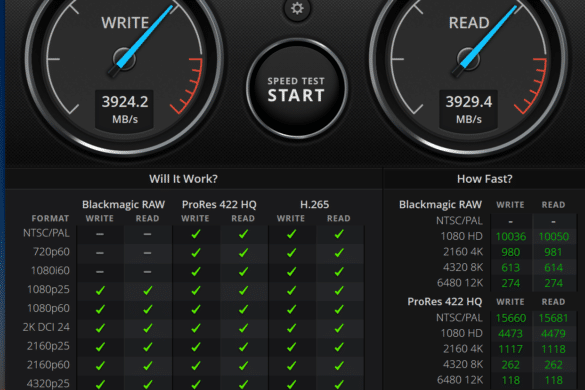Click the FORMAT column label
Image resolution: width=585 pixels, height=390 pixels.
50,218
